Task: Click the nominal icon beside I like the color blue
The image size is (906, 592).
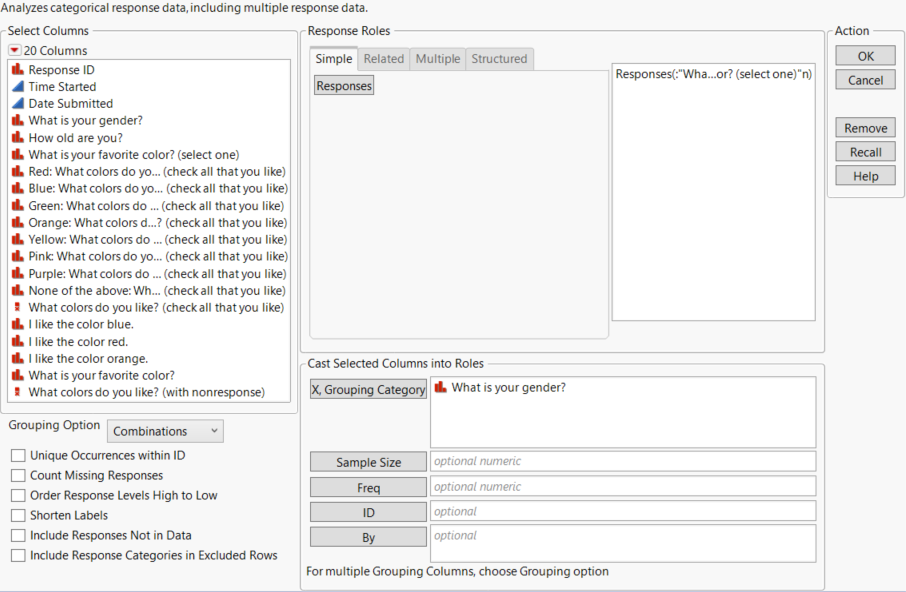Action: 16,324
